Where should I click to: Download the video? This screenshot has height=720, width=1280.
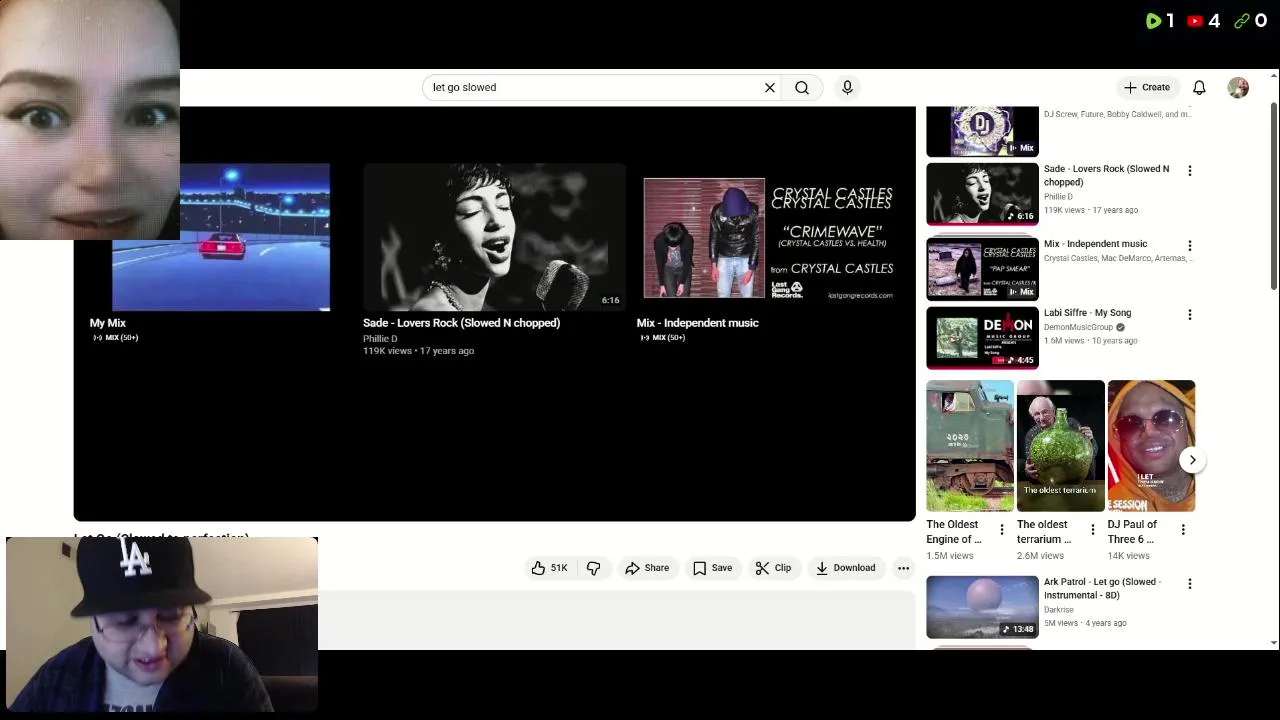(x=845, y=568)
